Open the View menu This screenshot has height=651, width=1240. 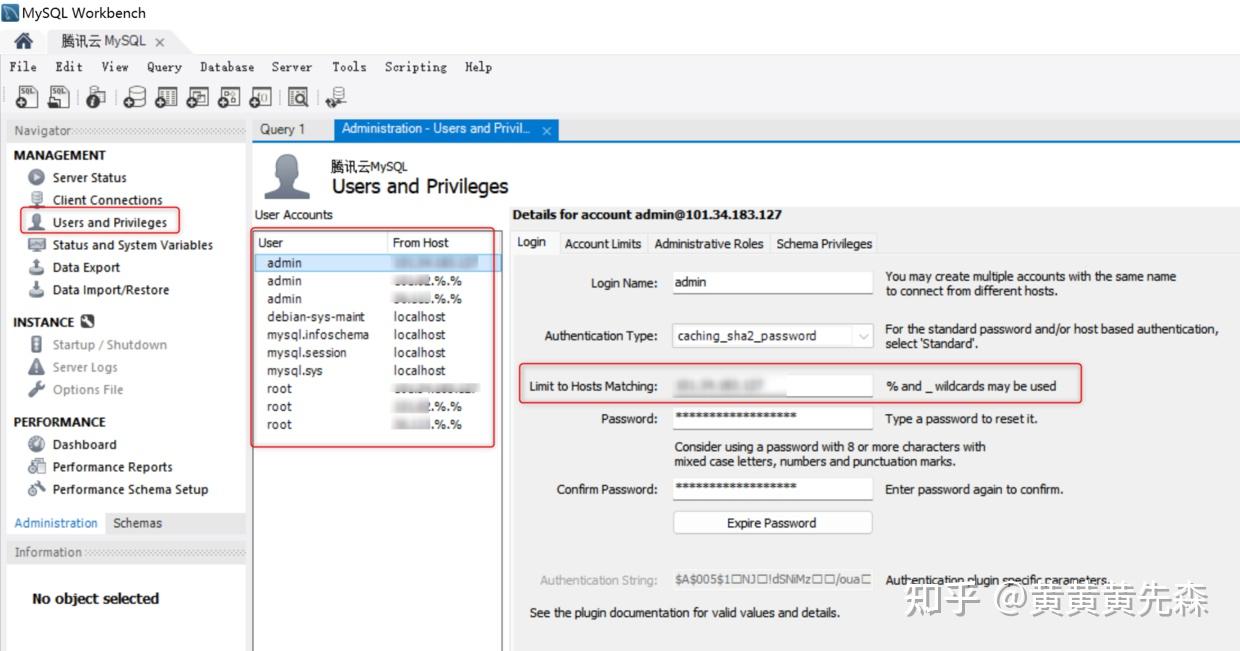115,67
